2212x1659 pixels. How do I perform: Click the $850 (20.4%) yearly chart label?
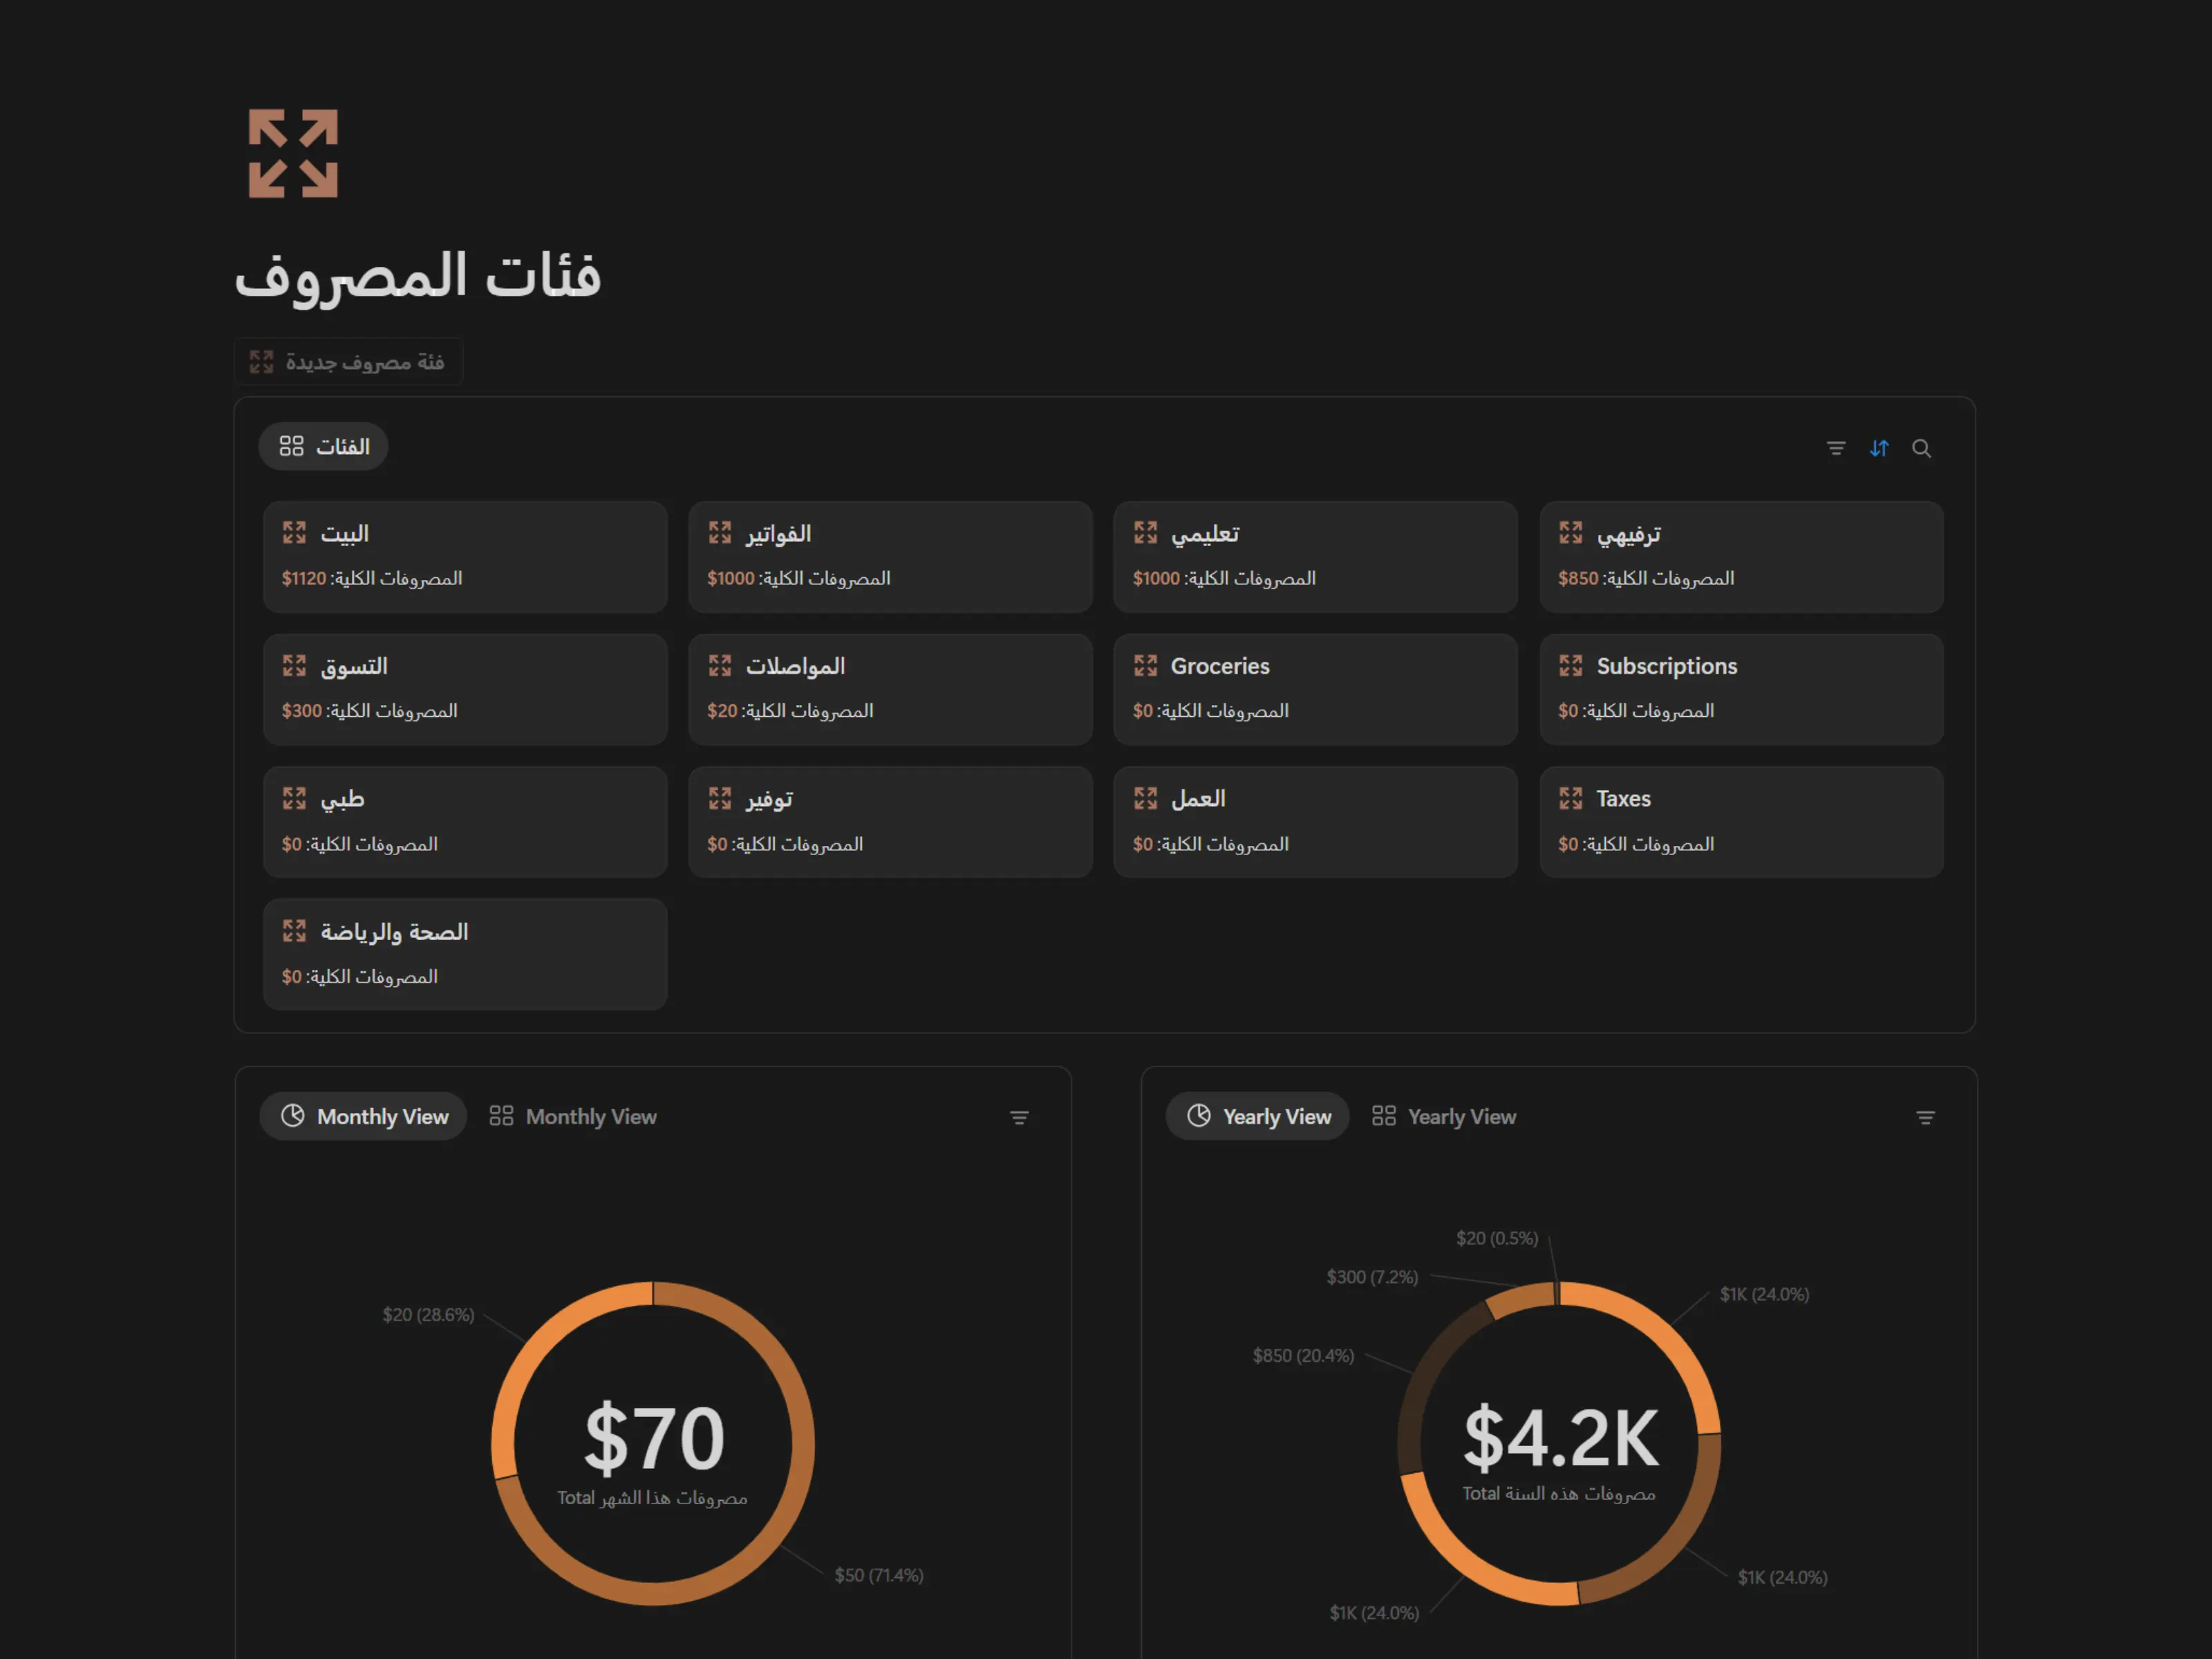[1303, 1356]
